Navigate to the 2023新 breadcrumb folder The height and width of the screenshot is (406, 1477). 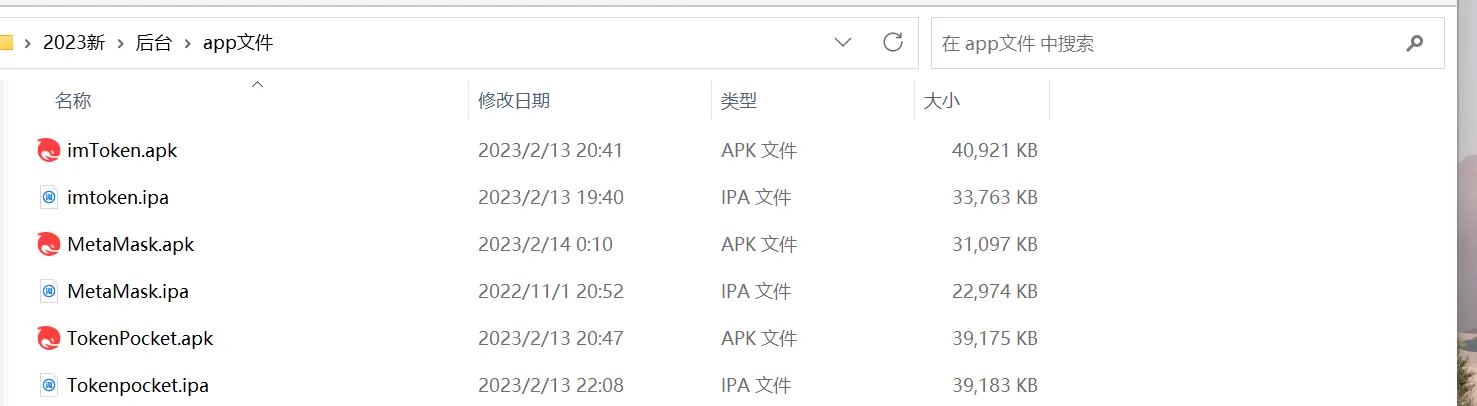click(74, 43)
